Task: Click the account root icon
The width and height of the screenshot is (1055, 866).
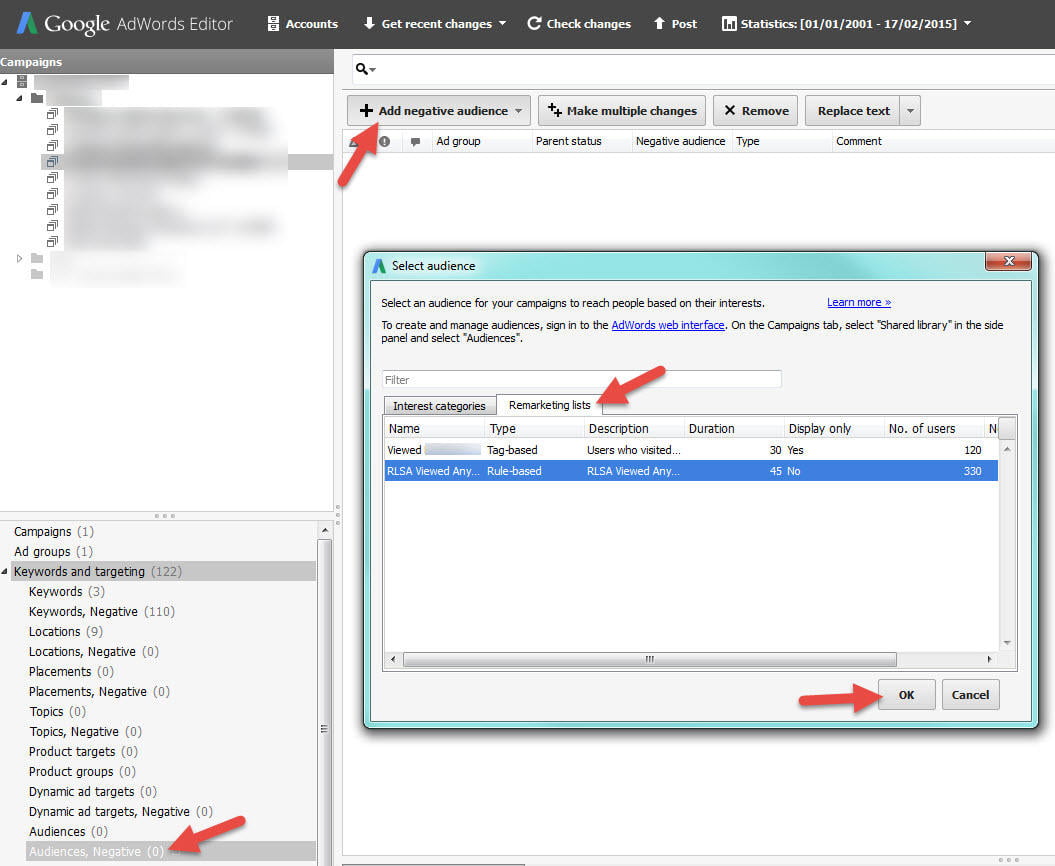Action: point(22,82)
